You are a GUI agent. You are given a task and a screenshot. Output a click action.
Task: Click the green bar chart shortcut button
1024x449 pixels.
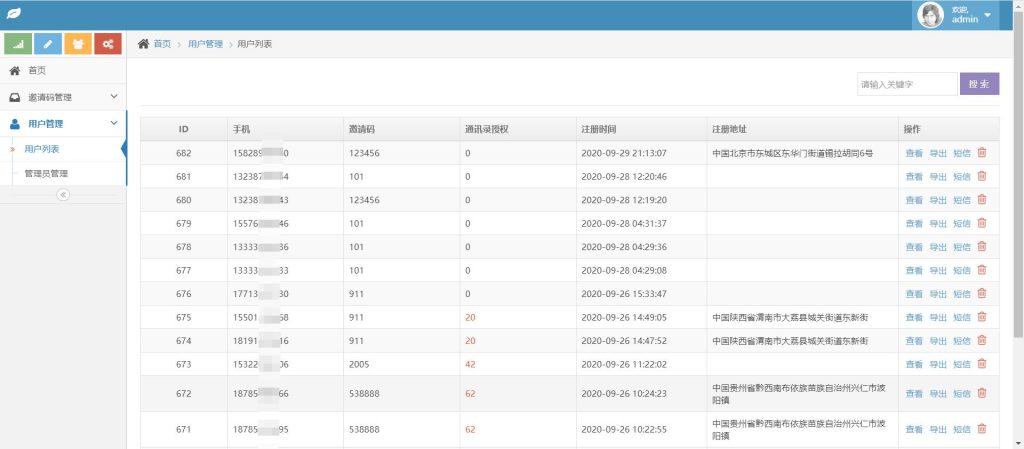[x=18, y=44]
